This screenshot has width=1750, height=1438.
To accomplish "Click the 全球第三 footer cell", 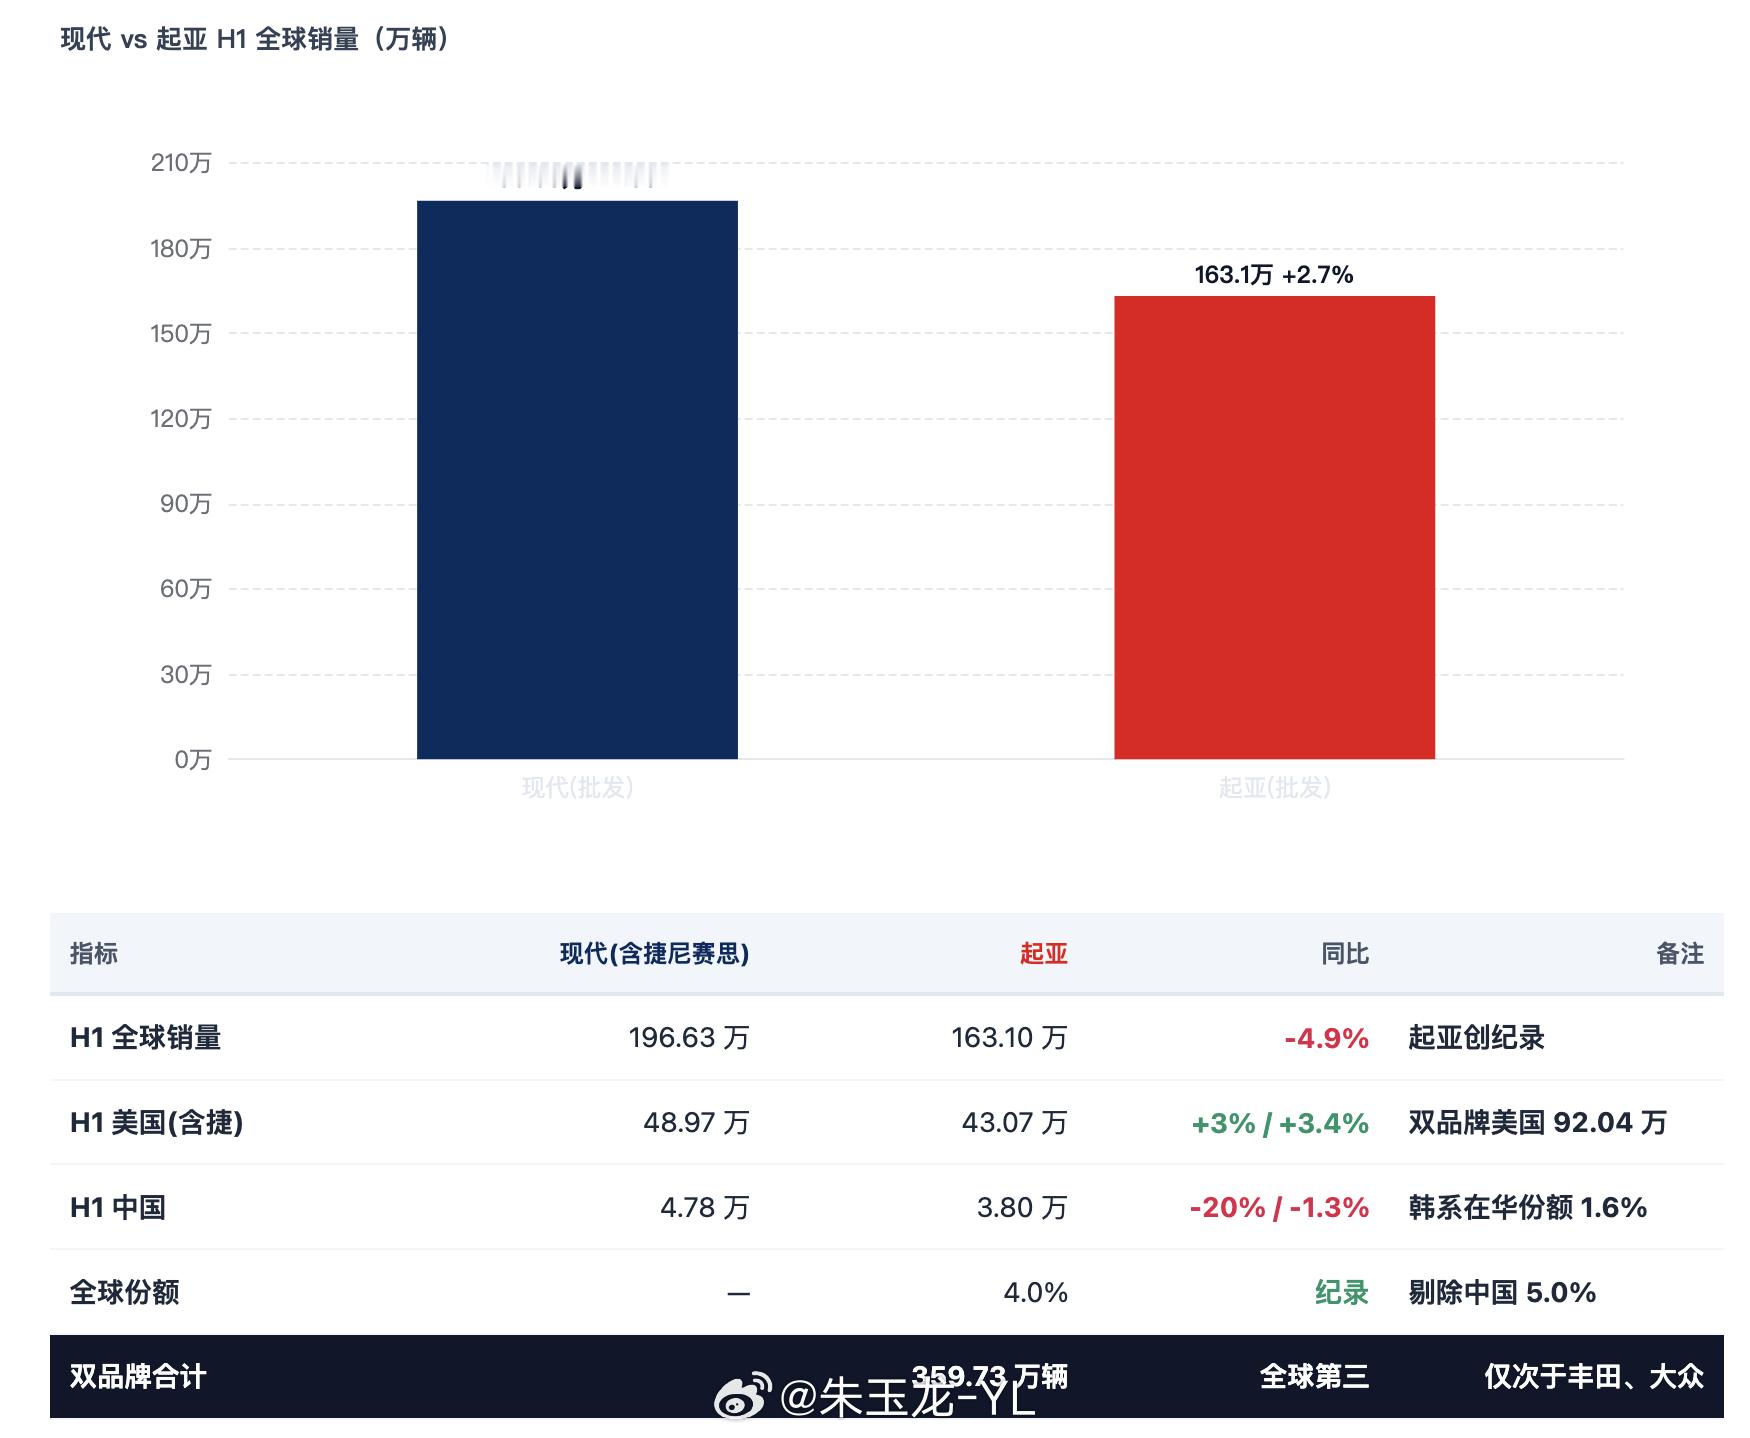I will [1314, 1377].
